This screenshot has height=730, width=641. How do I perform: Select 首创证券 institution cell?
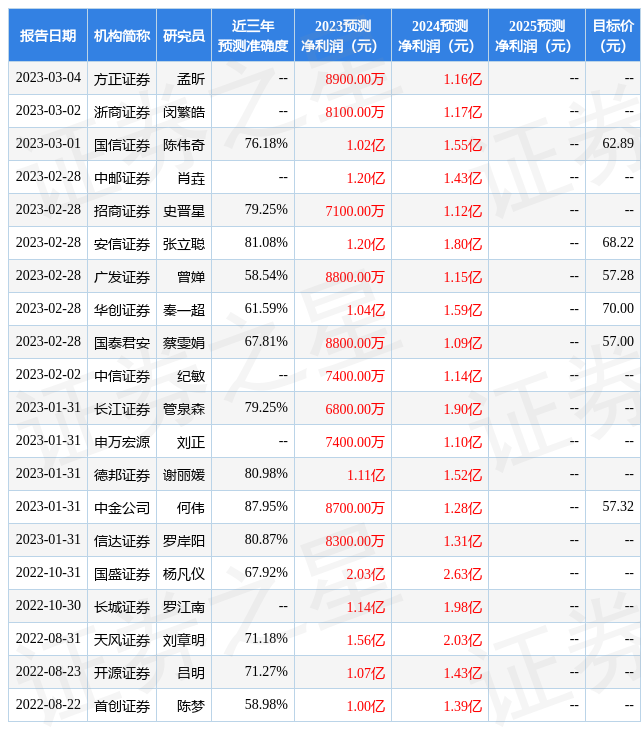[122, 707]
